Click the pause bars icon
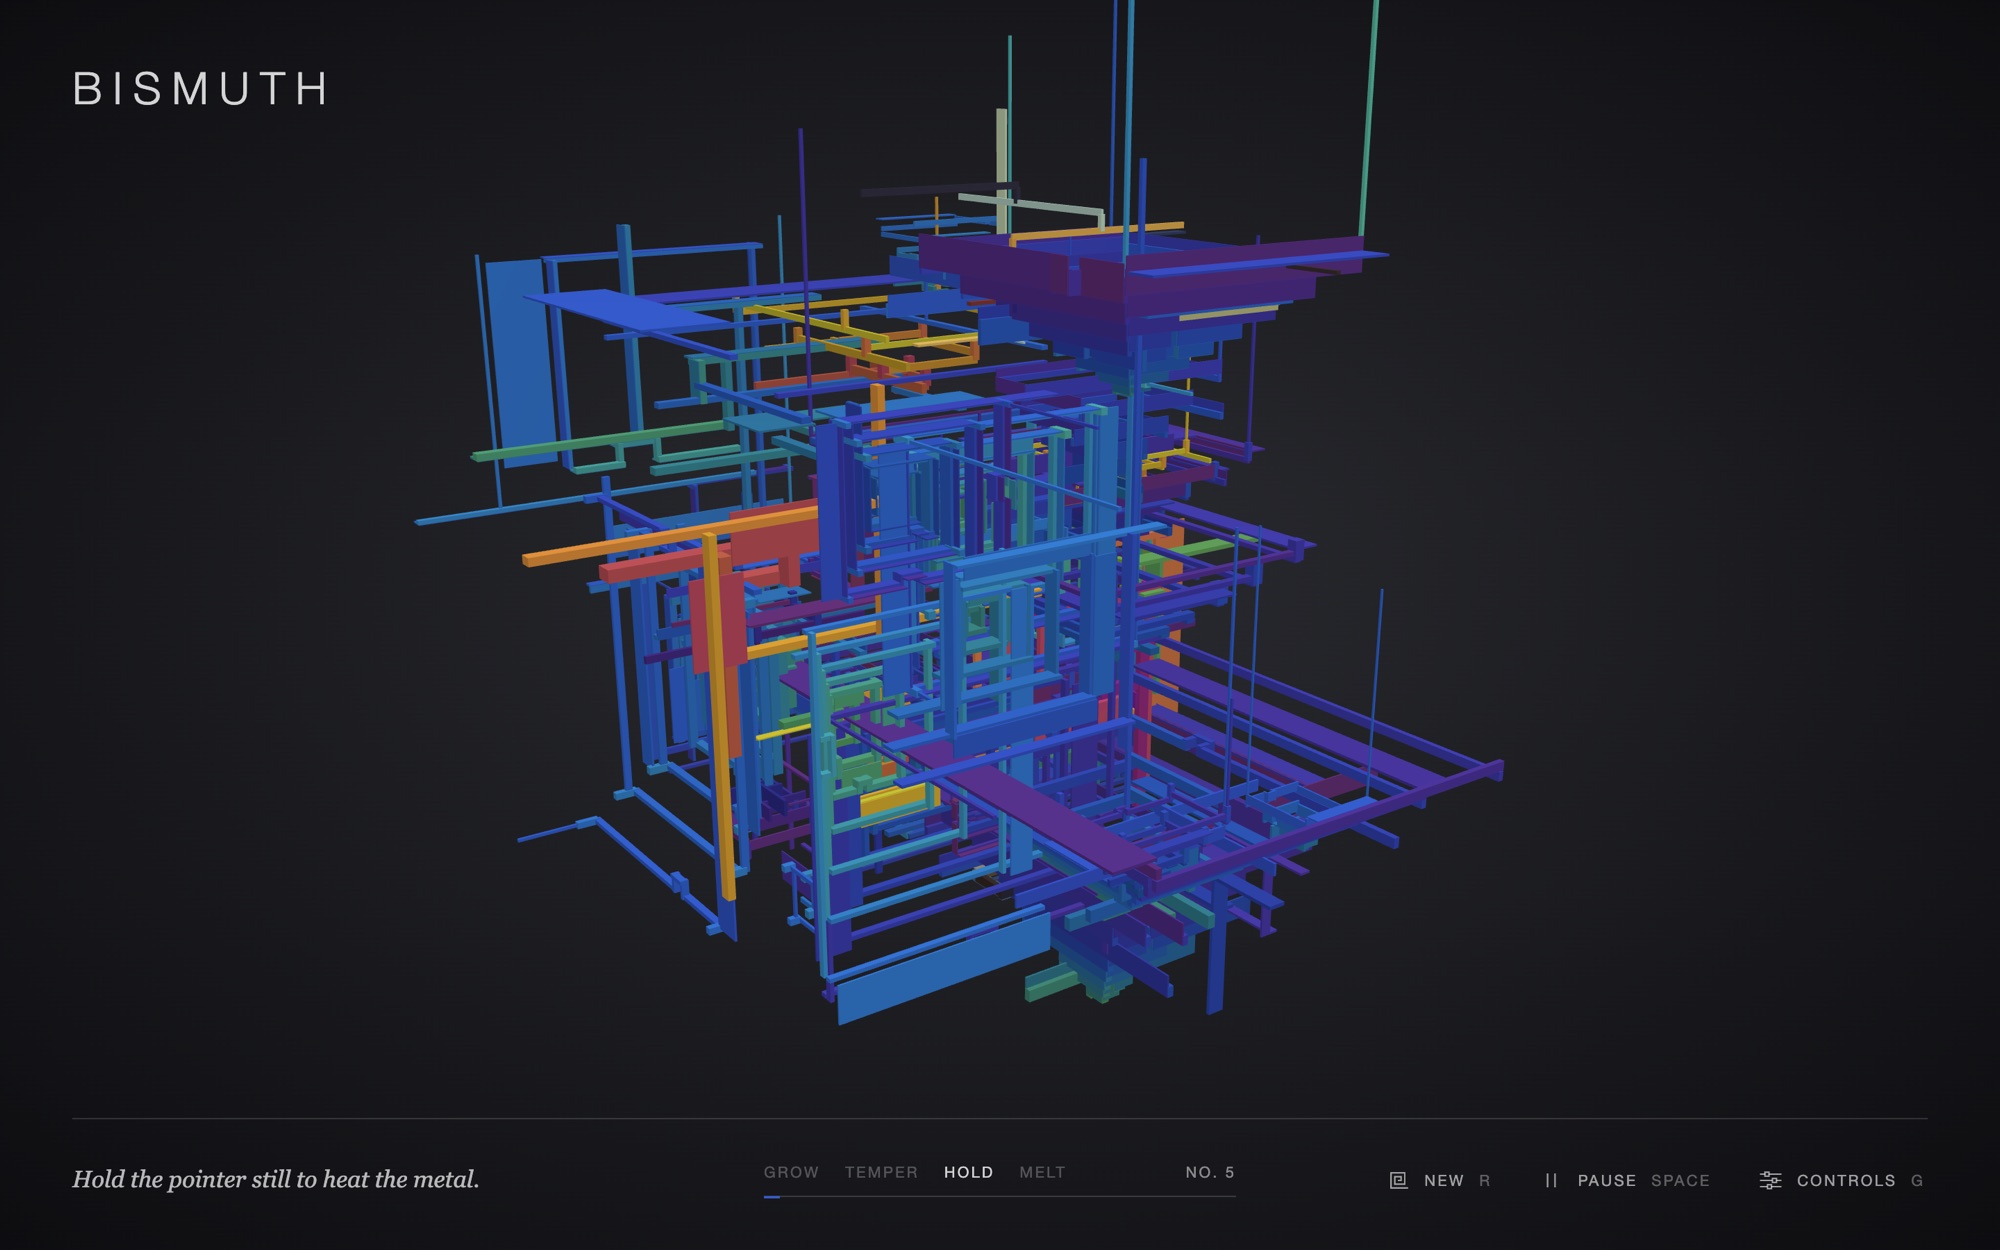The height and width of the screenshot is (1250, 2000). pos(1551,1181)
